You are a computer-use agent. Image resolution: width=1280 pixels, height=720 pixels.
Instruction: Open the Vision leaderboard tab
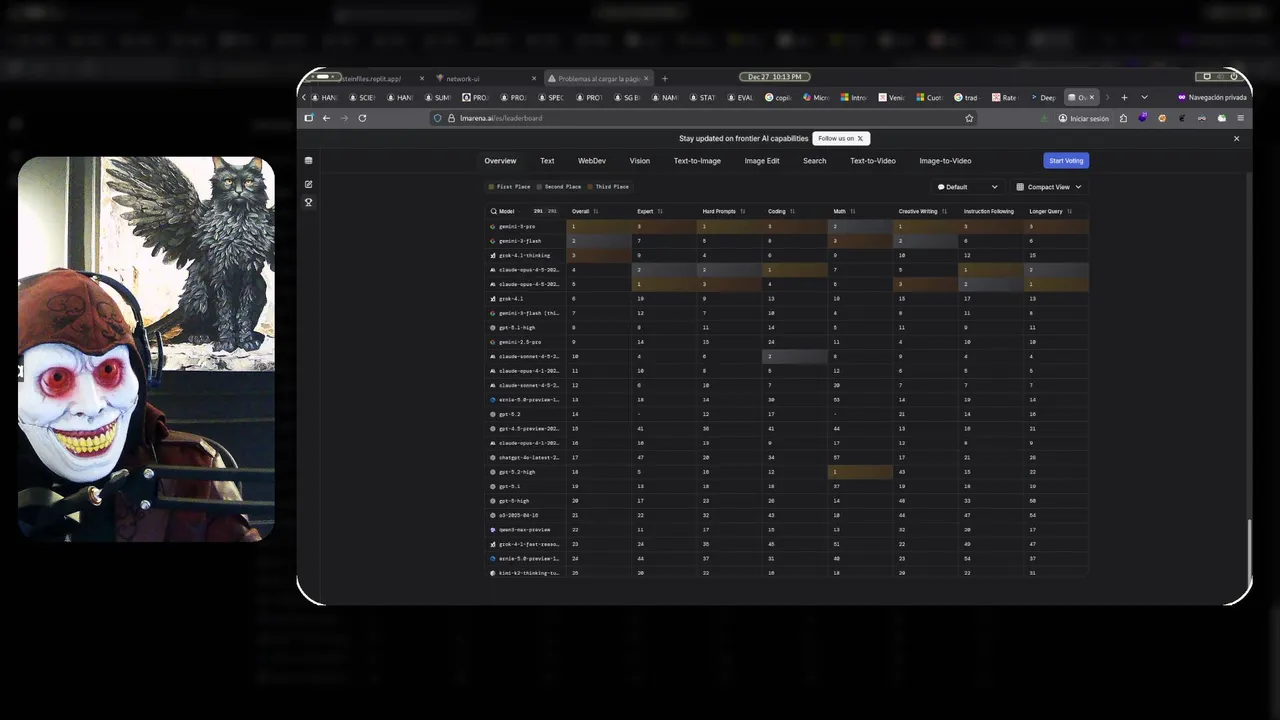click(640, 161)
